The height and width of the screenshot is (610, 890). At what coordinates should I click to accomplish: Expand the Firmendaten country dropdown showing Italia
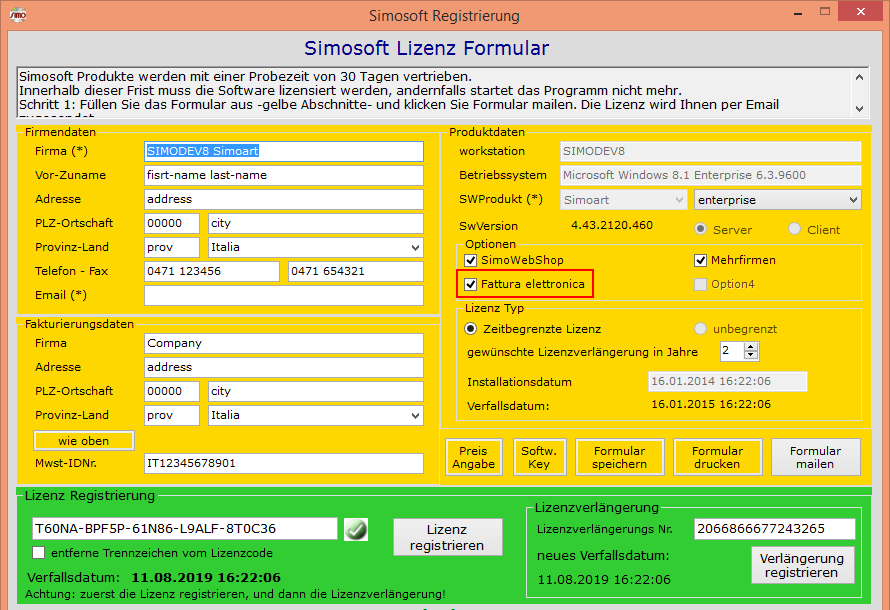(315, 247)
